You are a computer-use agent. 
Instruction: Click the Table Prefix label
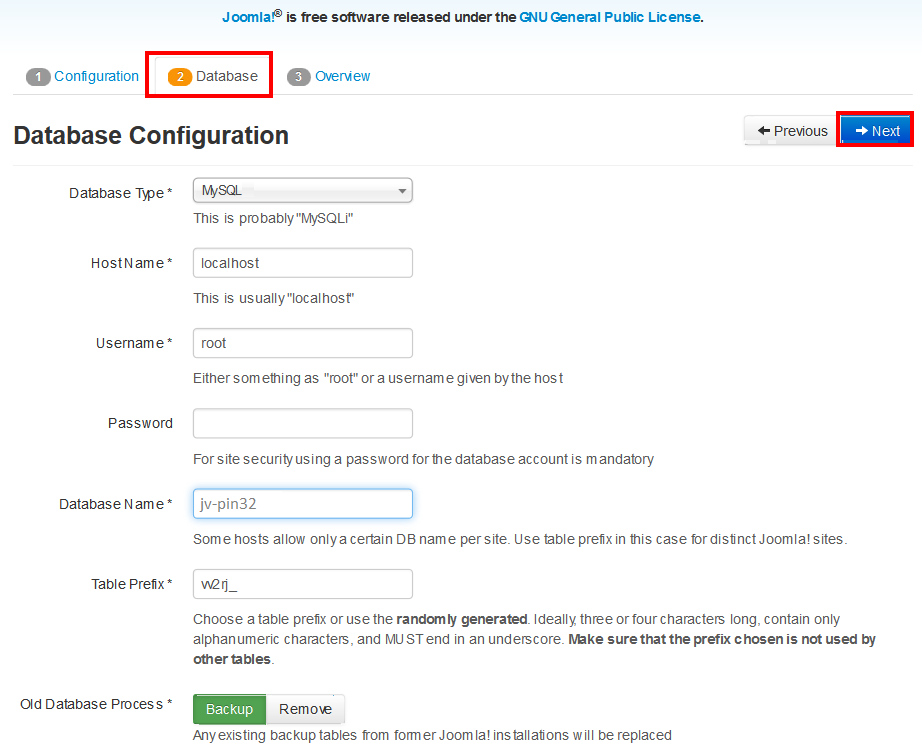pyautogui.click(x=132, y=584)
